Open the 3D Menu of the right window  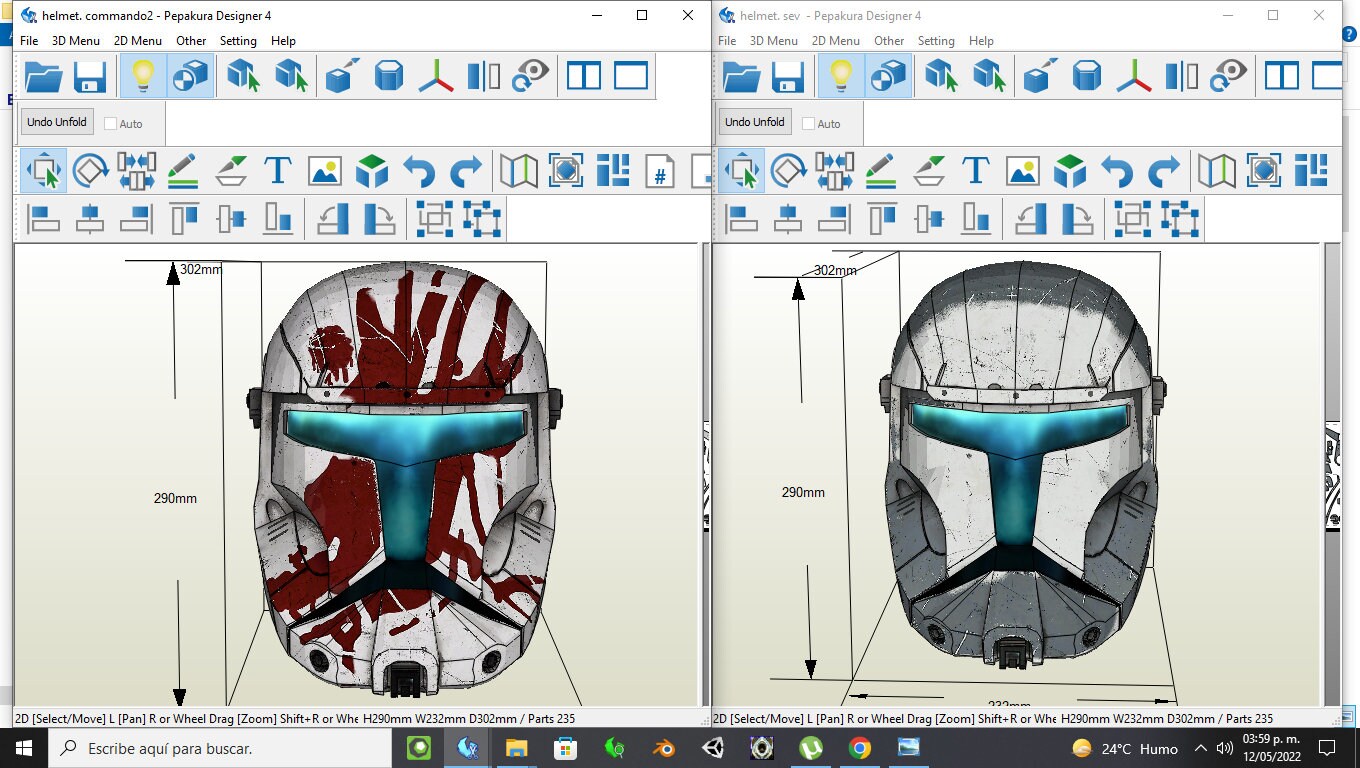[772, 41]
